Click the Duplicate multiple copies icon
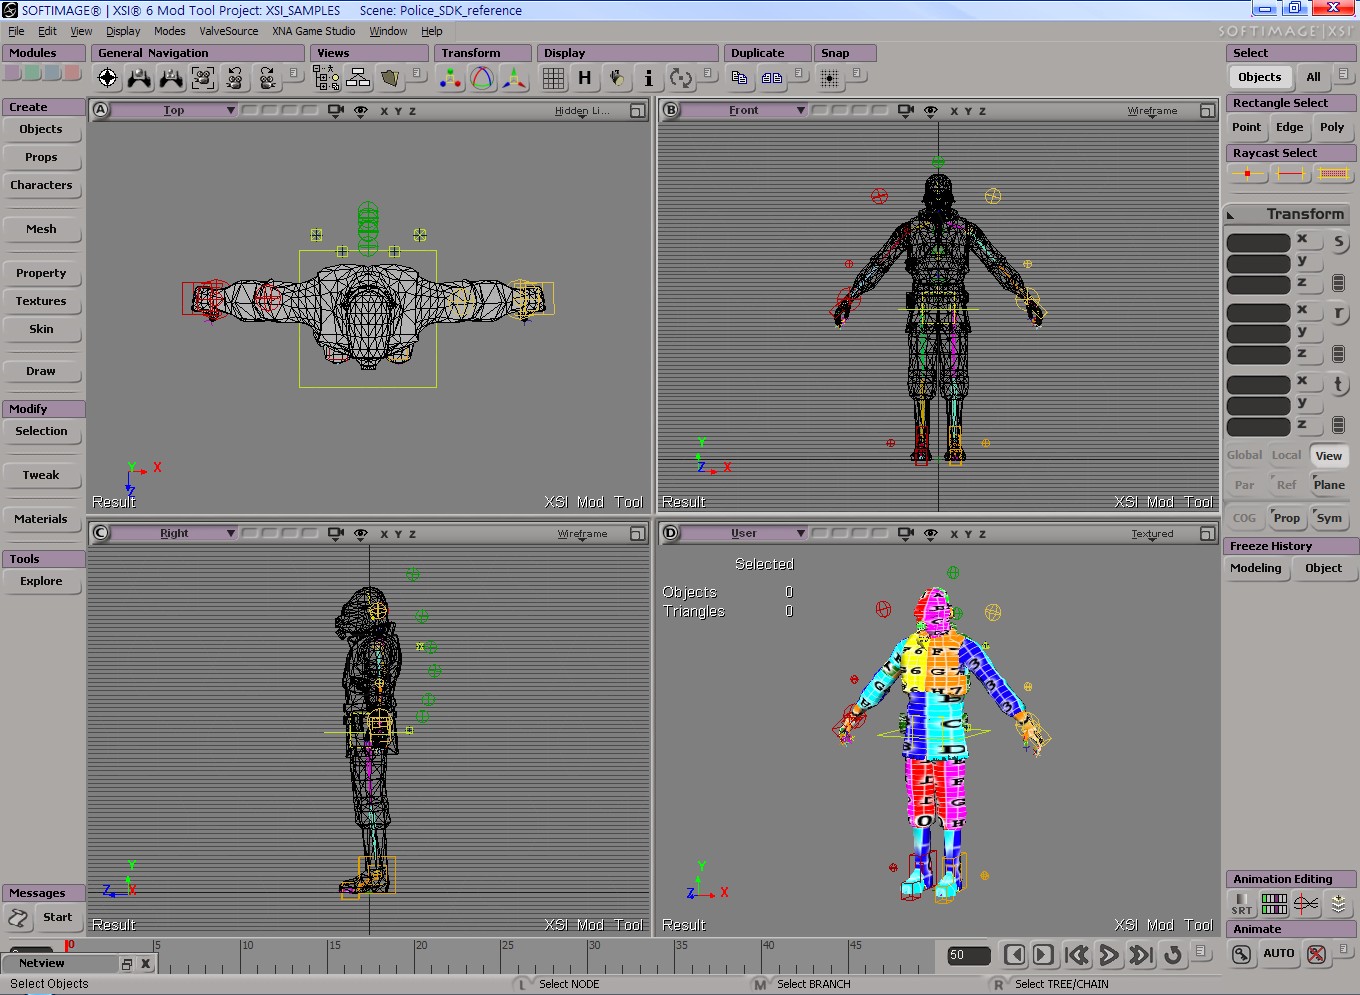This screenshot has width=1360, height=995. coord(772,77)
